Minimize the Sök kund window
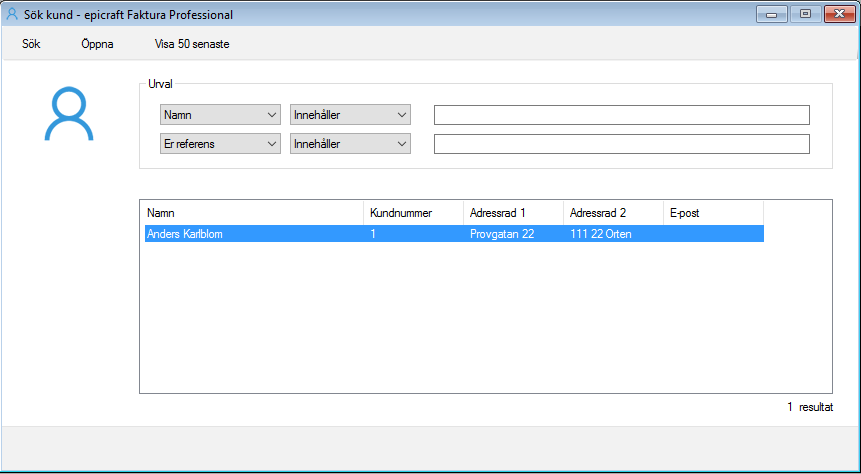This screenshot has height=474, width=861. pos(771,14)
